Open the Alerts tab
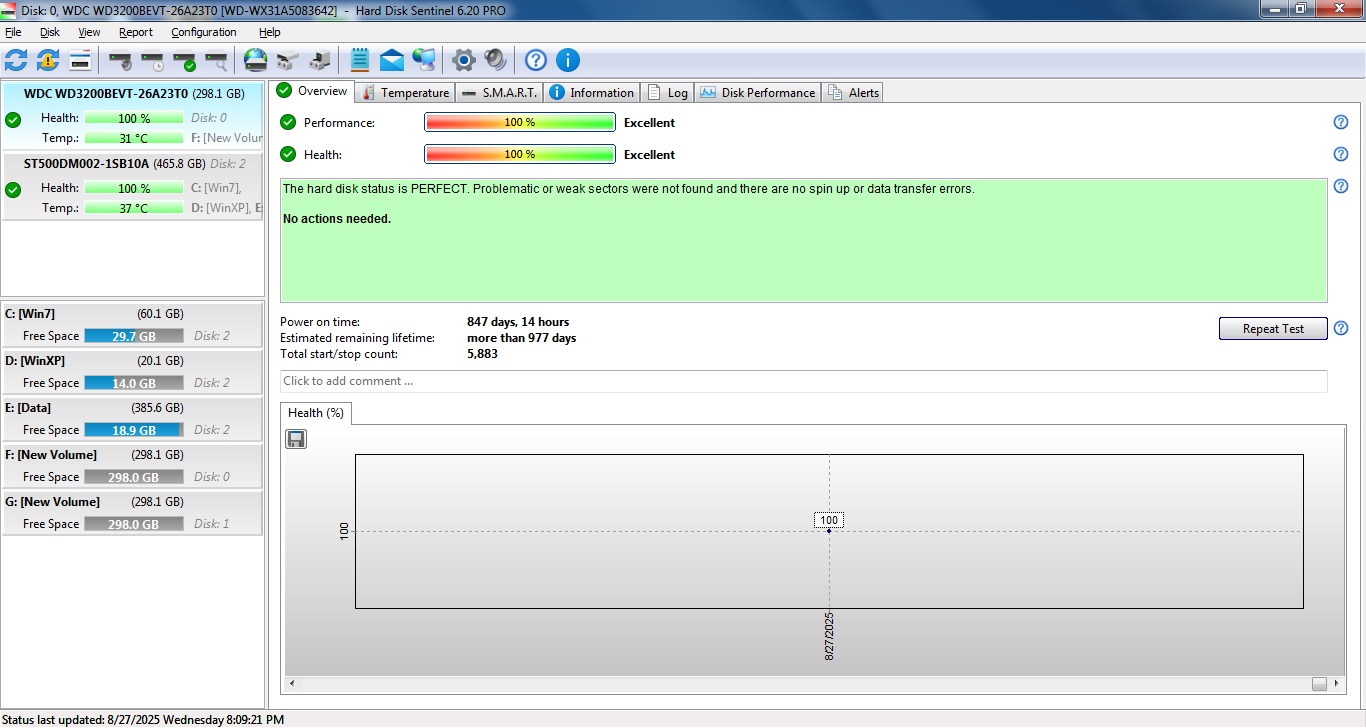The width and height of the screenshot is (1366, 728). tap(853, 93)
